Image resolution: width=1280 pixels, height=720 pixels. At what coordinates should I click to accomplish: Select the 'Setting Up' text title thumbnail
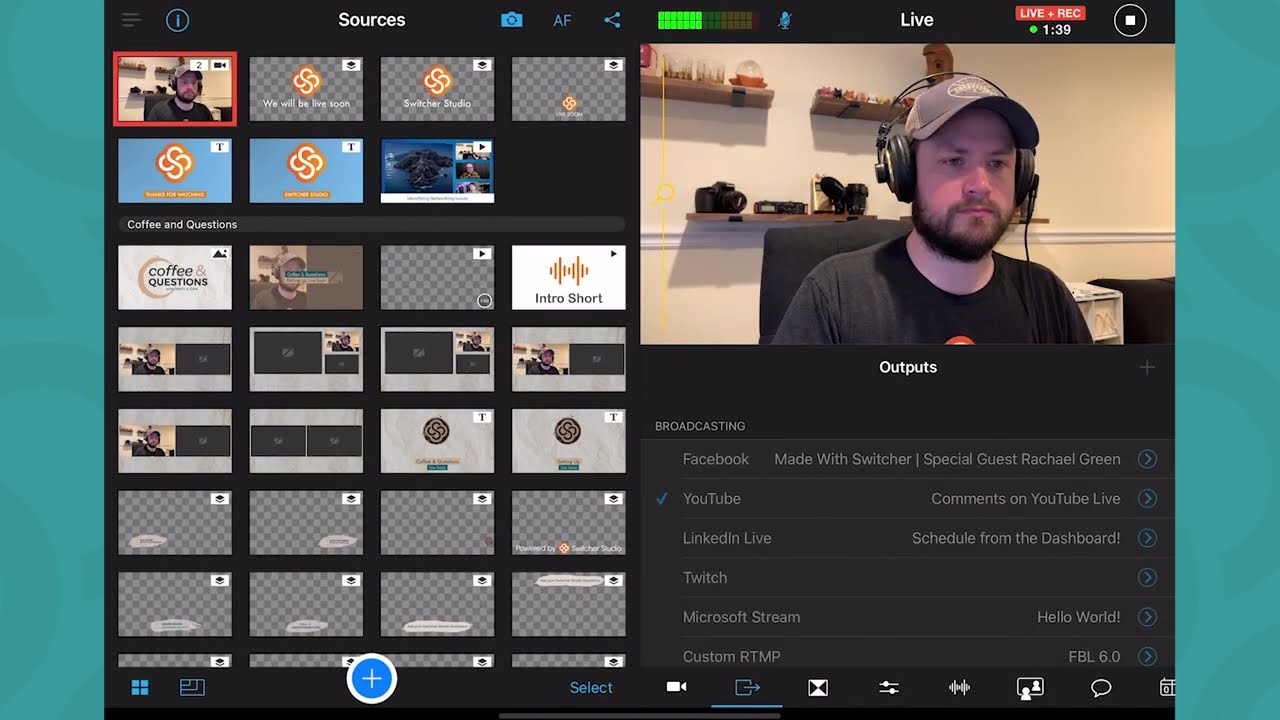(568, 441)
